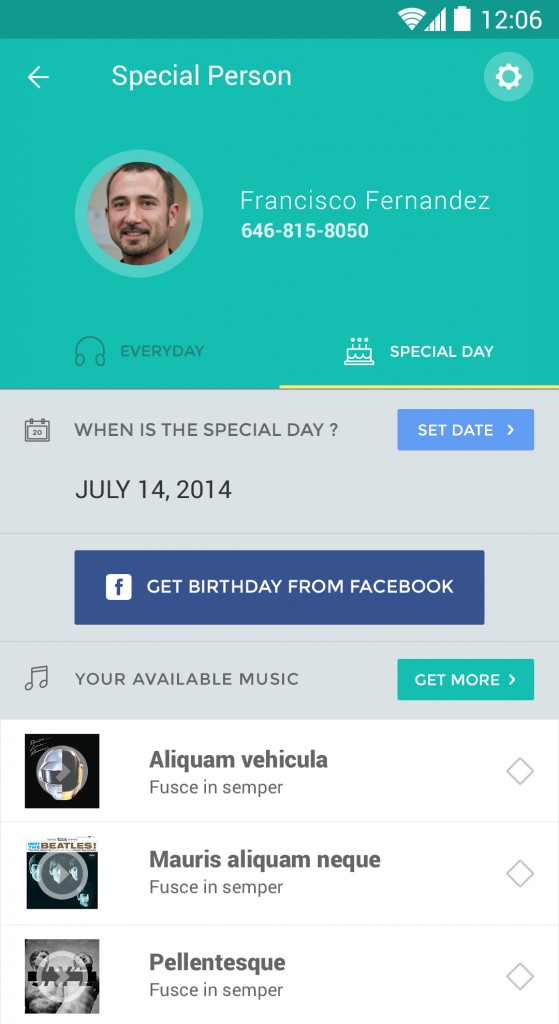The height and width of the screenshot is (1024, 559).
Task: Go back using the arrow icon
Action: click(38, 77)
